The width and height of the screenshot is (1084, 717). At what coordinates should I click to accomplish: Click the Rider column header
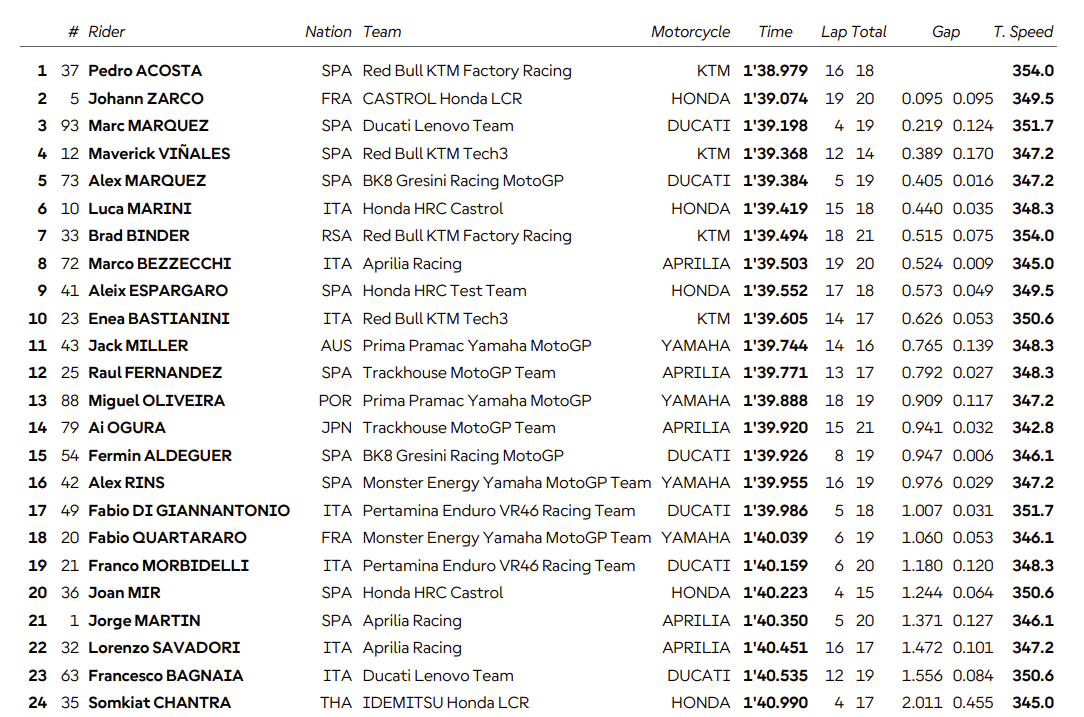click(x=106, y=32)
